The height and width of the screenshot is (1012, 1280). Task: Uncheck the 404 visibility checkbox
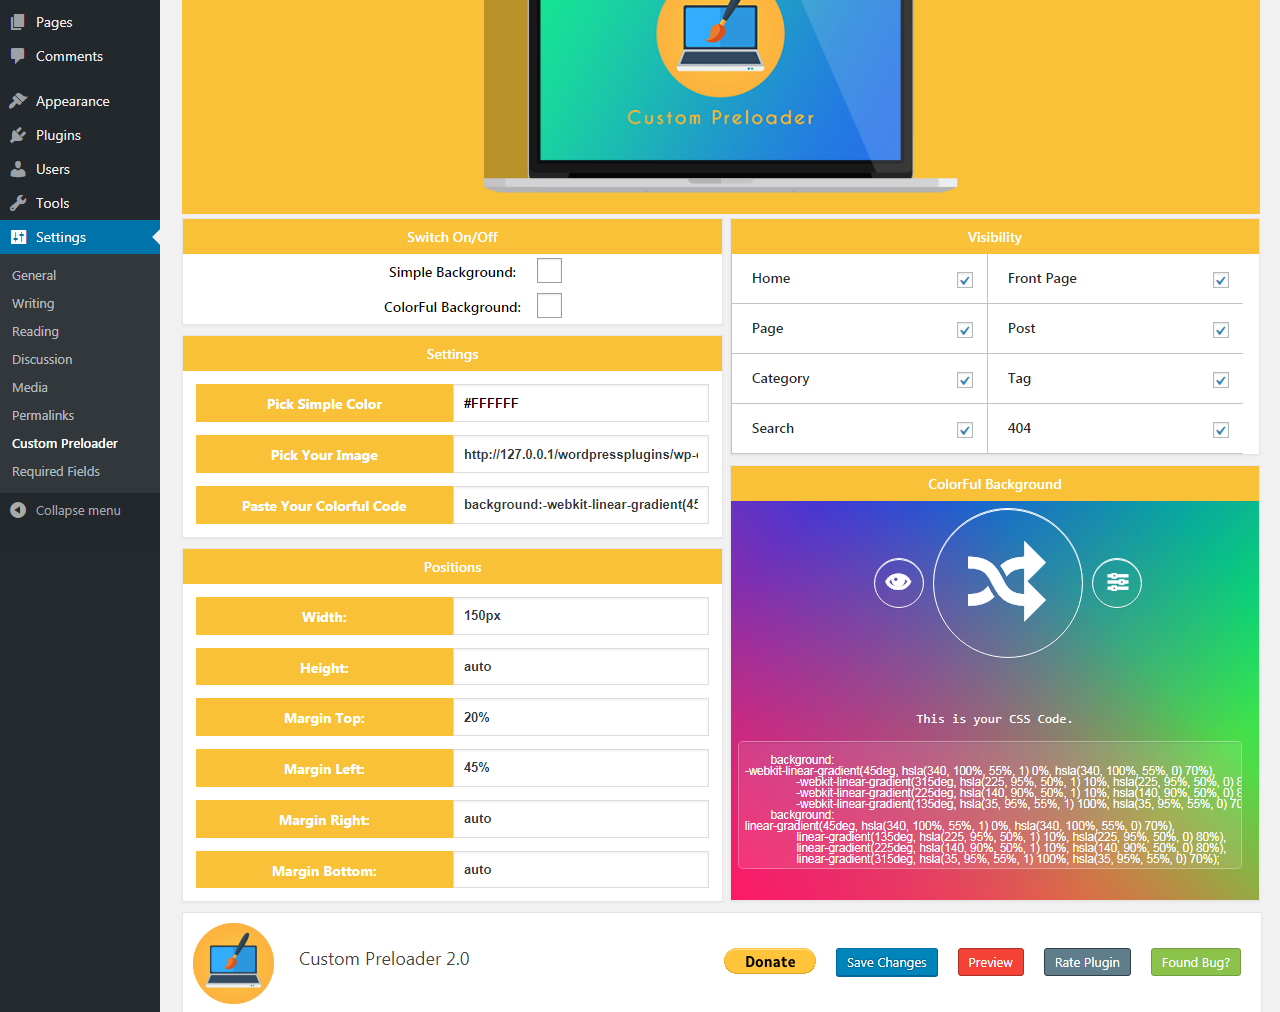click(x=1221, y=430)
